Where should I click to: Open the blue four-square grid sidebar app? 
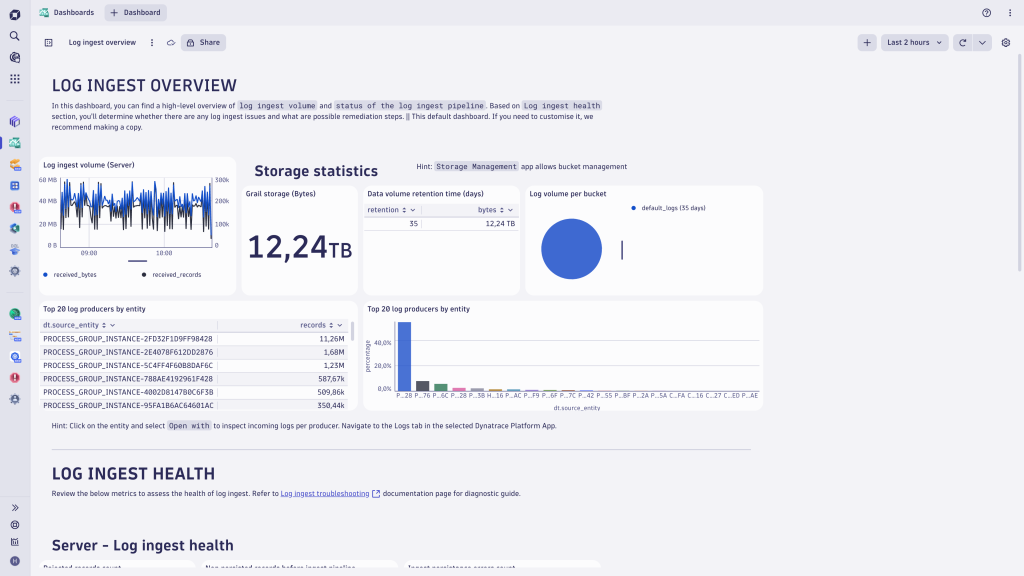[14, 186]
